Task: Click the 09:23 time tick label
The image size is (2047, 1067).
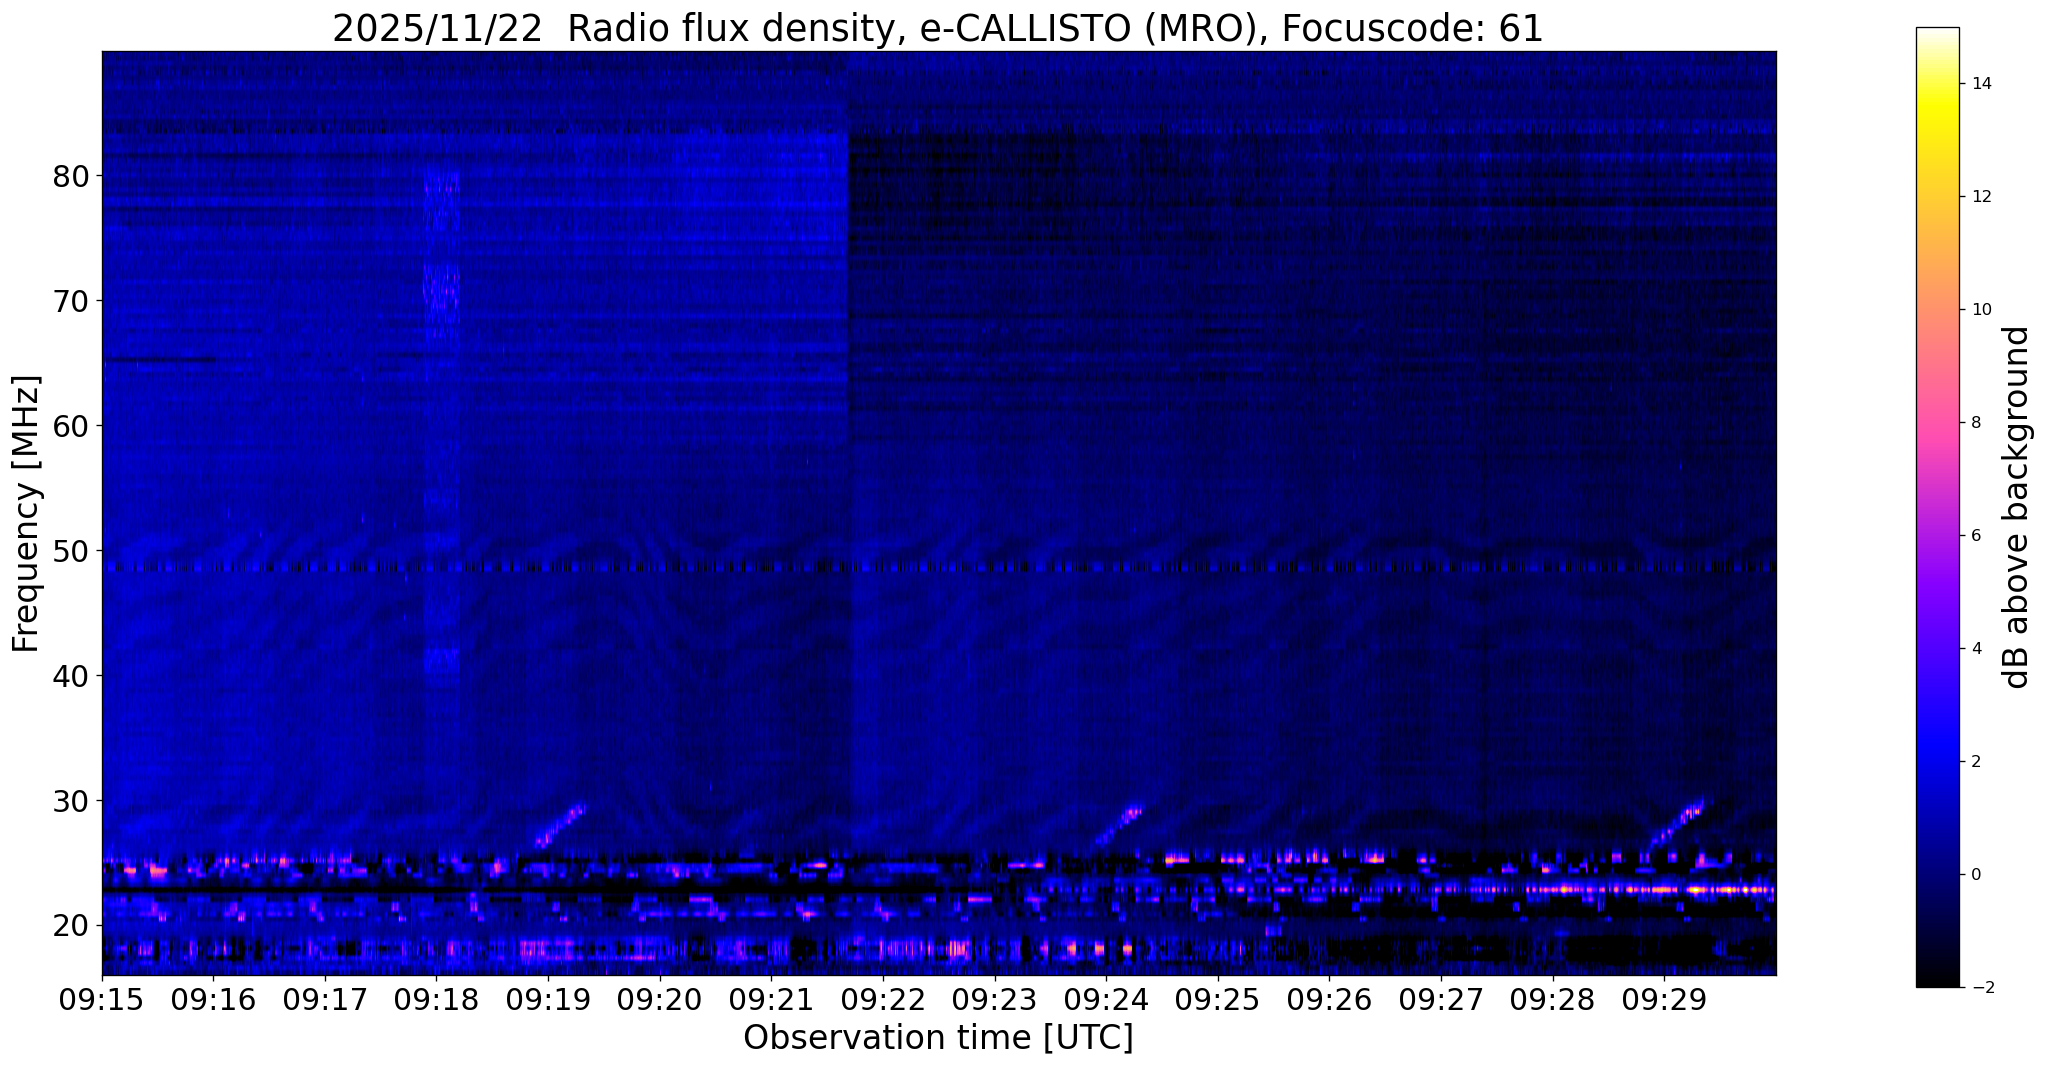Action: pos(994,998)
